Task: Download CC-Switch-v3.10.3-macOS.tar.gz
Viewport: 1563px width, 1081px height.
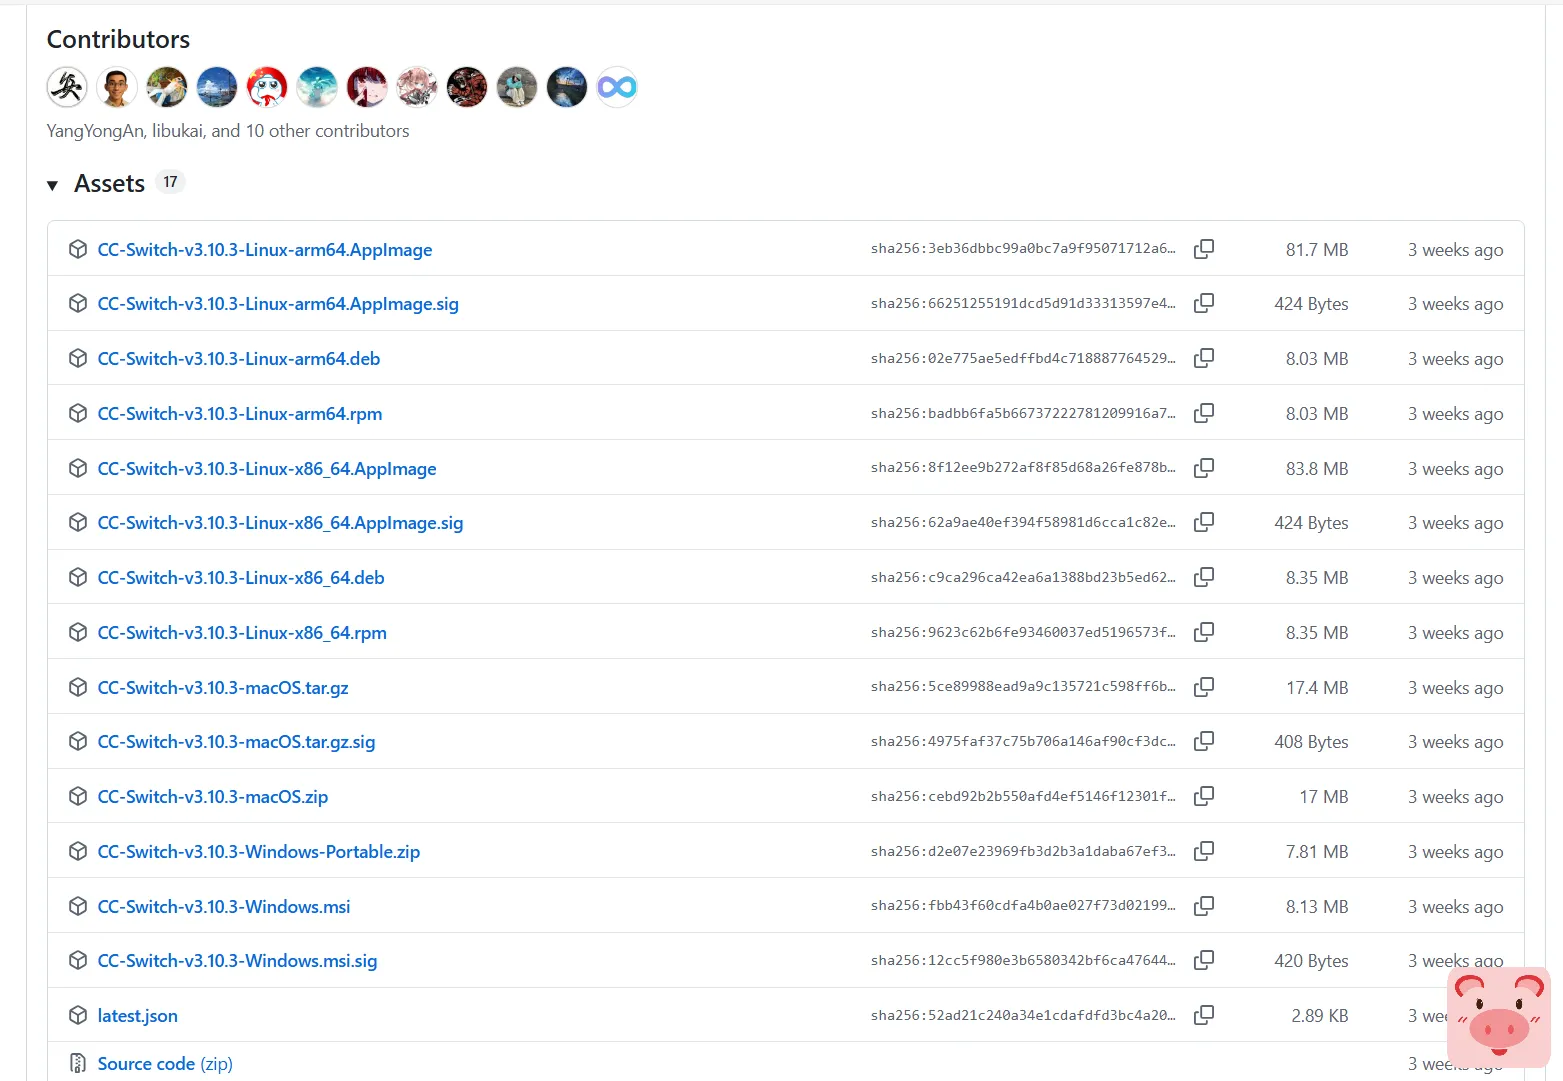Action: [x=223, y=688]
